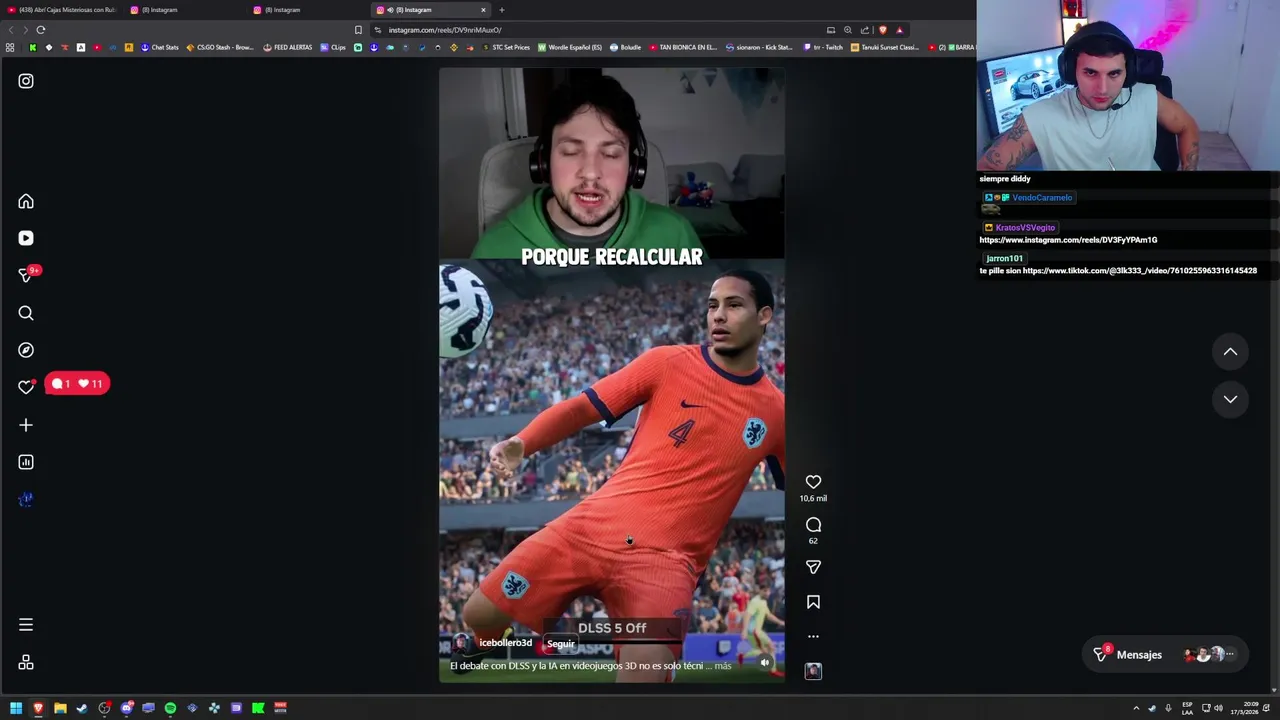Like the reel with 10,6 mil likes
The image size is (1280, 720).
click(x=813, y=482)
